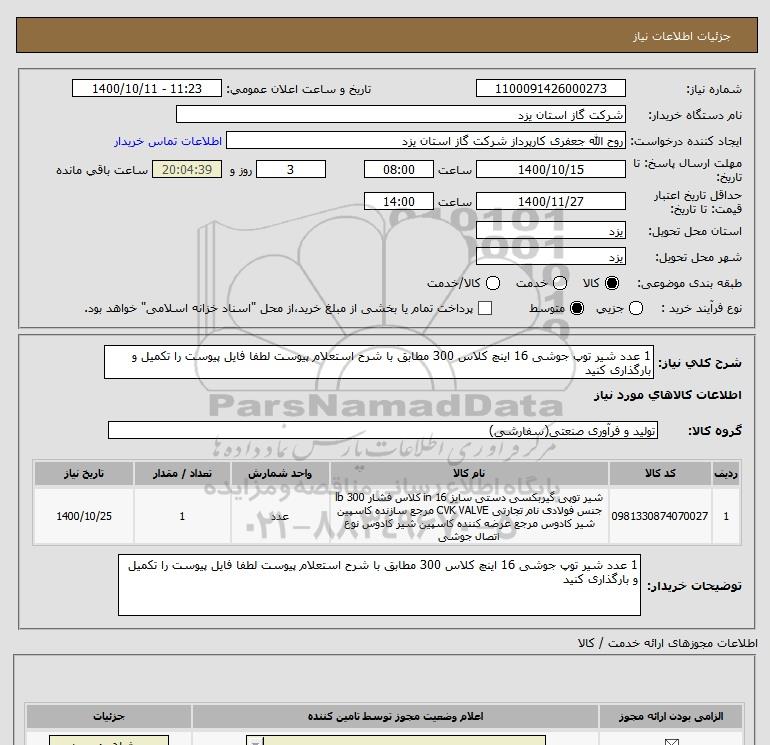Viewport: 770px width, 745px height.
Task: Click the price validity date 1400/11/27
Action: pyautogui.click(x=550, y=201)
